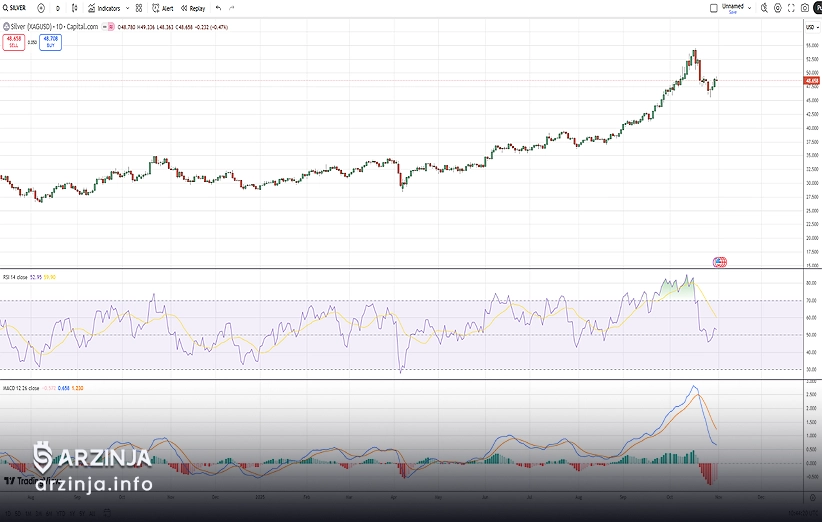Click the BUY 48.708 button
This screenshot has height=522, width=822.
[x=48, y=43]
